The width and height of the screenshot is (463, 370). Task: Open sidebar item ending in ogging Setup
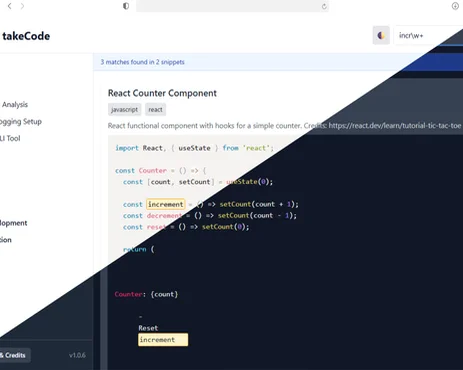click(21, 122)
